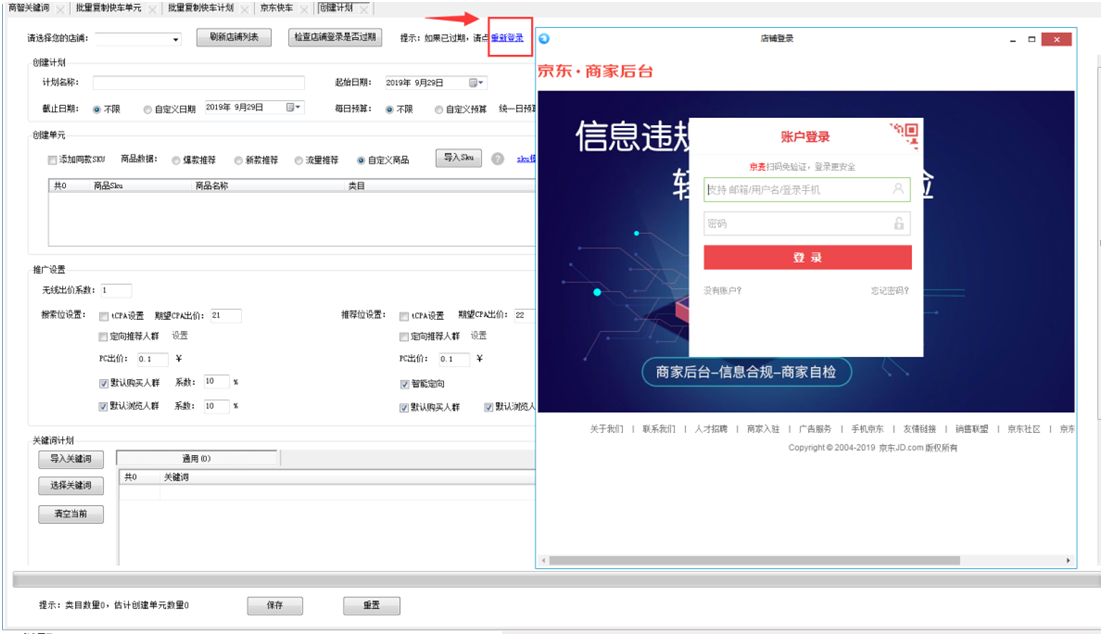Minimize the 店铺登录 window
Image resolution: width=1103 pixels, height=636 pixels.
point(1012,39)
